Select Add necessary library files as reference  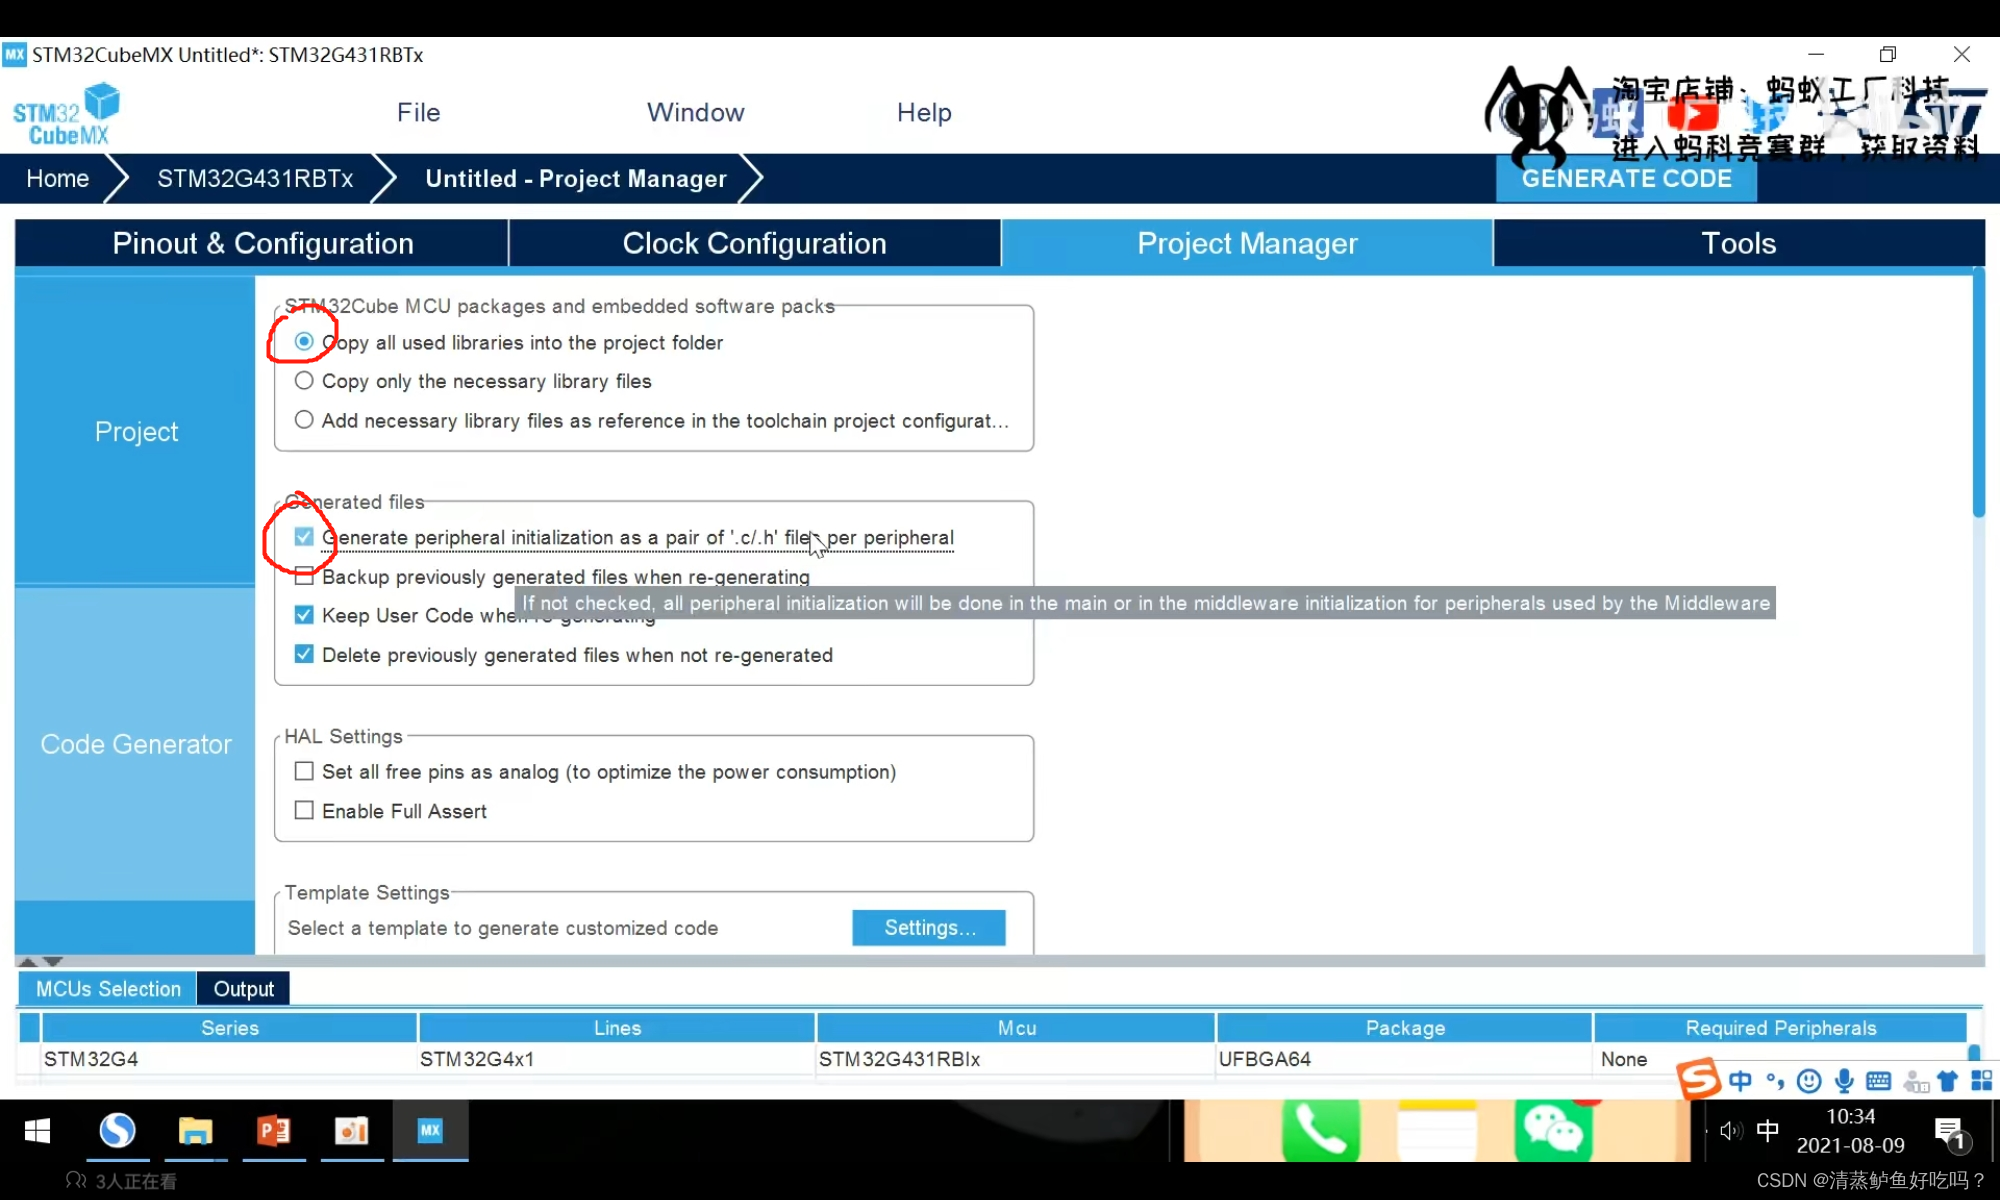tap(304, 420)
